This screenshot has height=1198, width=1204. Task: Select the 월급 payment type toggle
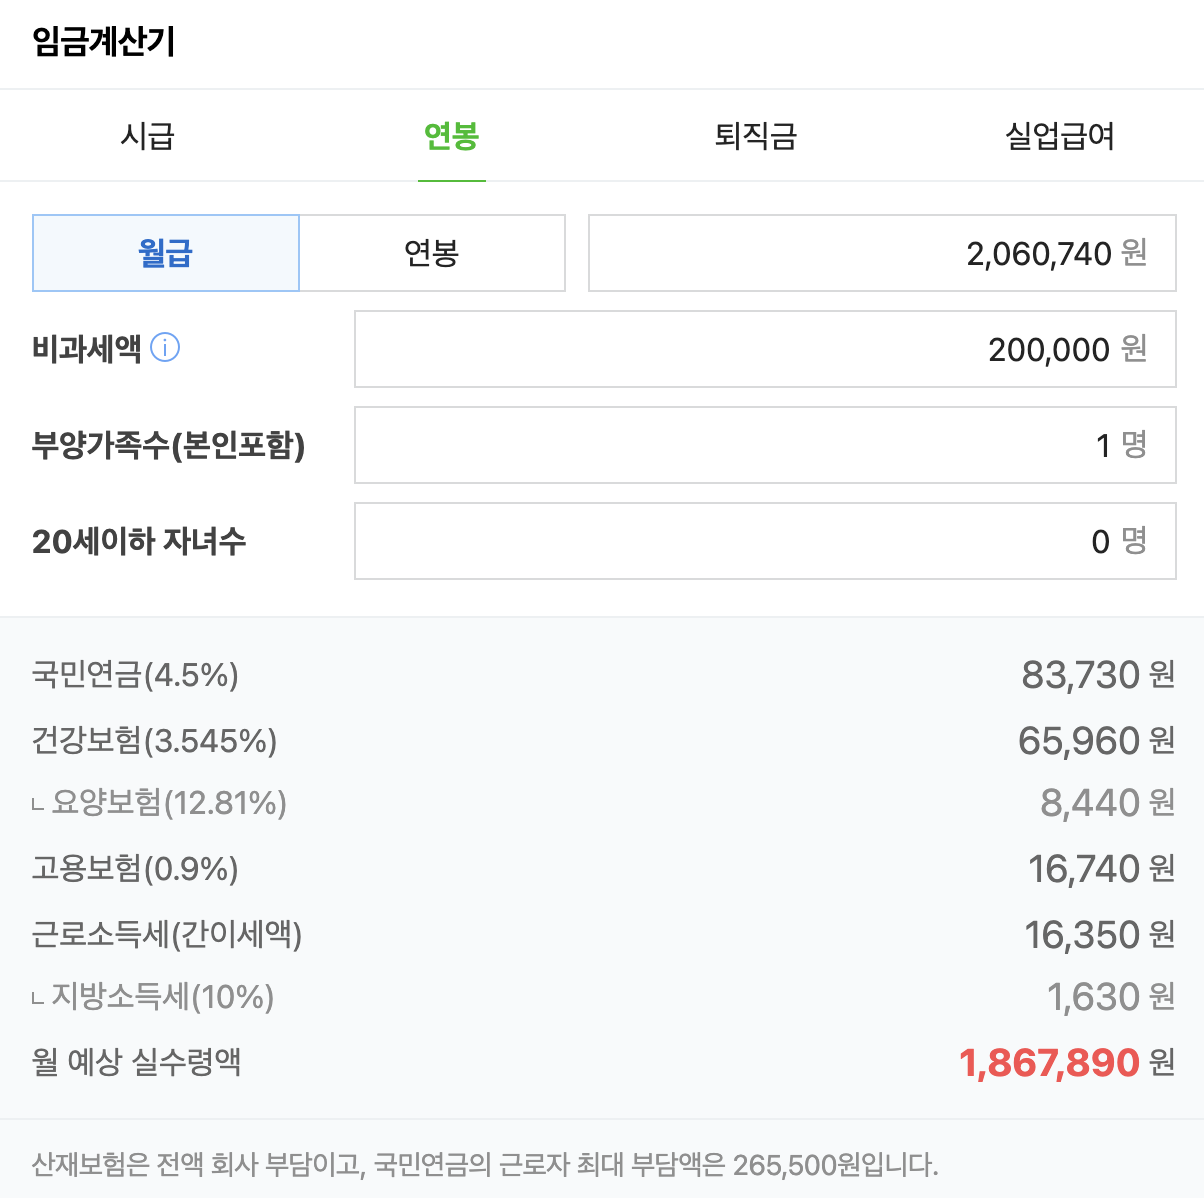click(166, 253)
